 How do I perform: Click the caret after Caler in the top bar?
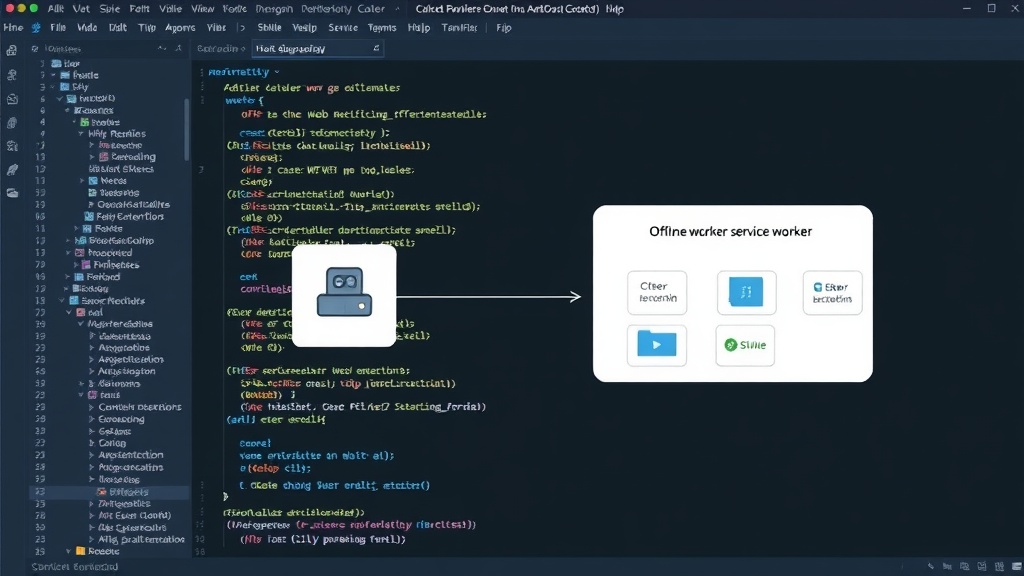[x=397, y=9]
